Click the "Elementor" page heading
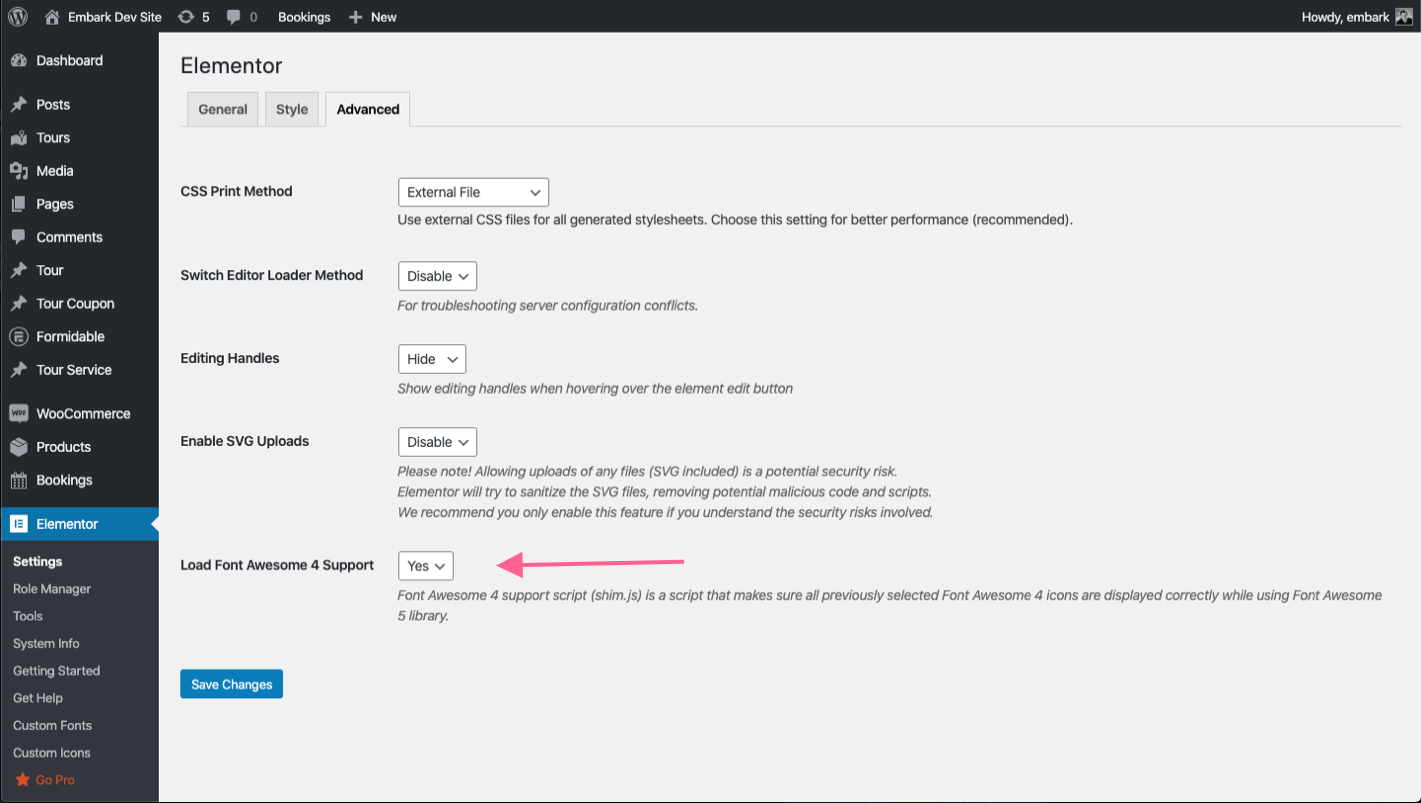Screen dimensions: 1421x803 [231, 66]
